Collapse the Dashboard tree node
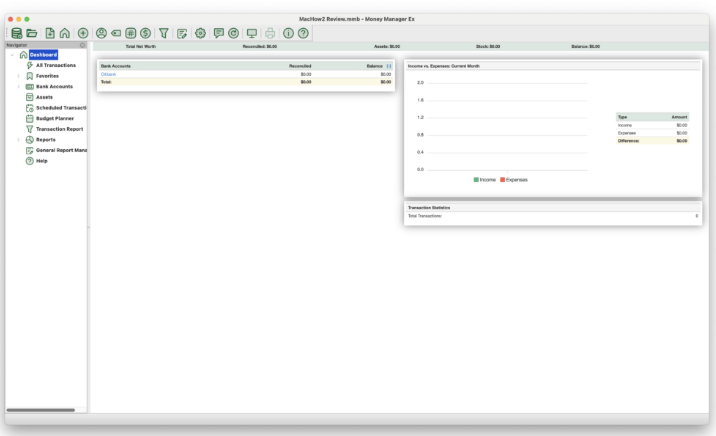The width and height of the screenshot is (716, 436). pyautogui.click(x=11, y=55)
